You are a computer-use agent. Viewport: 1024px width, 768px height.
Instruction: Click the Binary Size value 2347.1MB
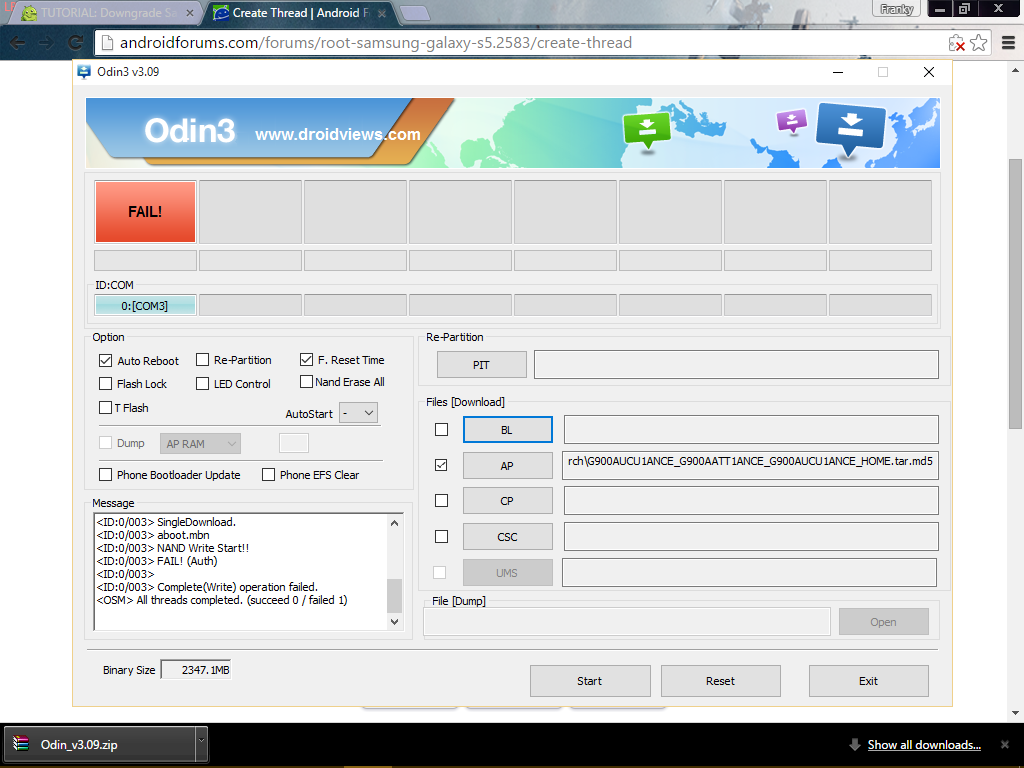pyautogui.click(x=196, y=670)
